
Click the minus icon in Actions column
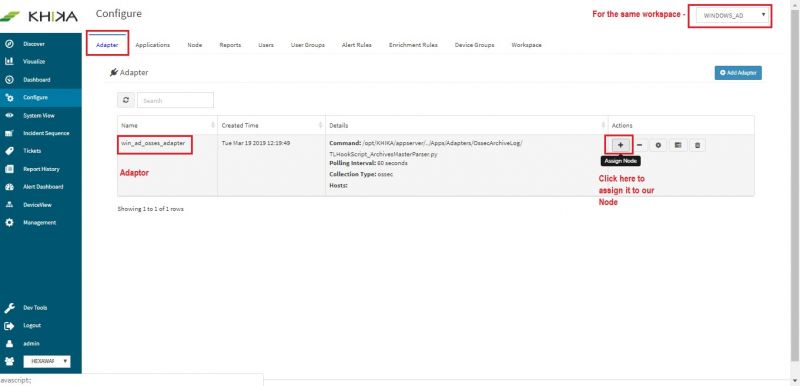click(639, 145)
